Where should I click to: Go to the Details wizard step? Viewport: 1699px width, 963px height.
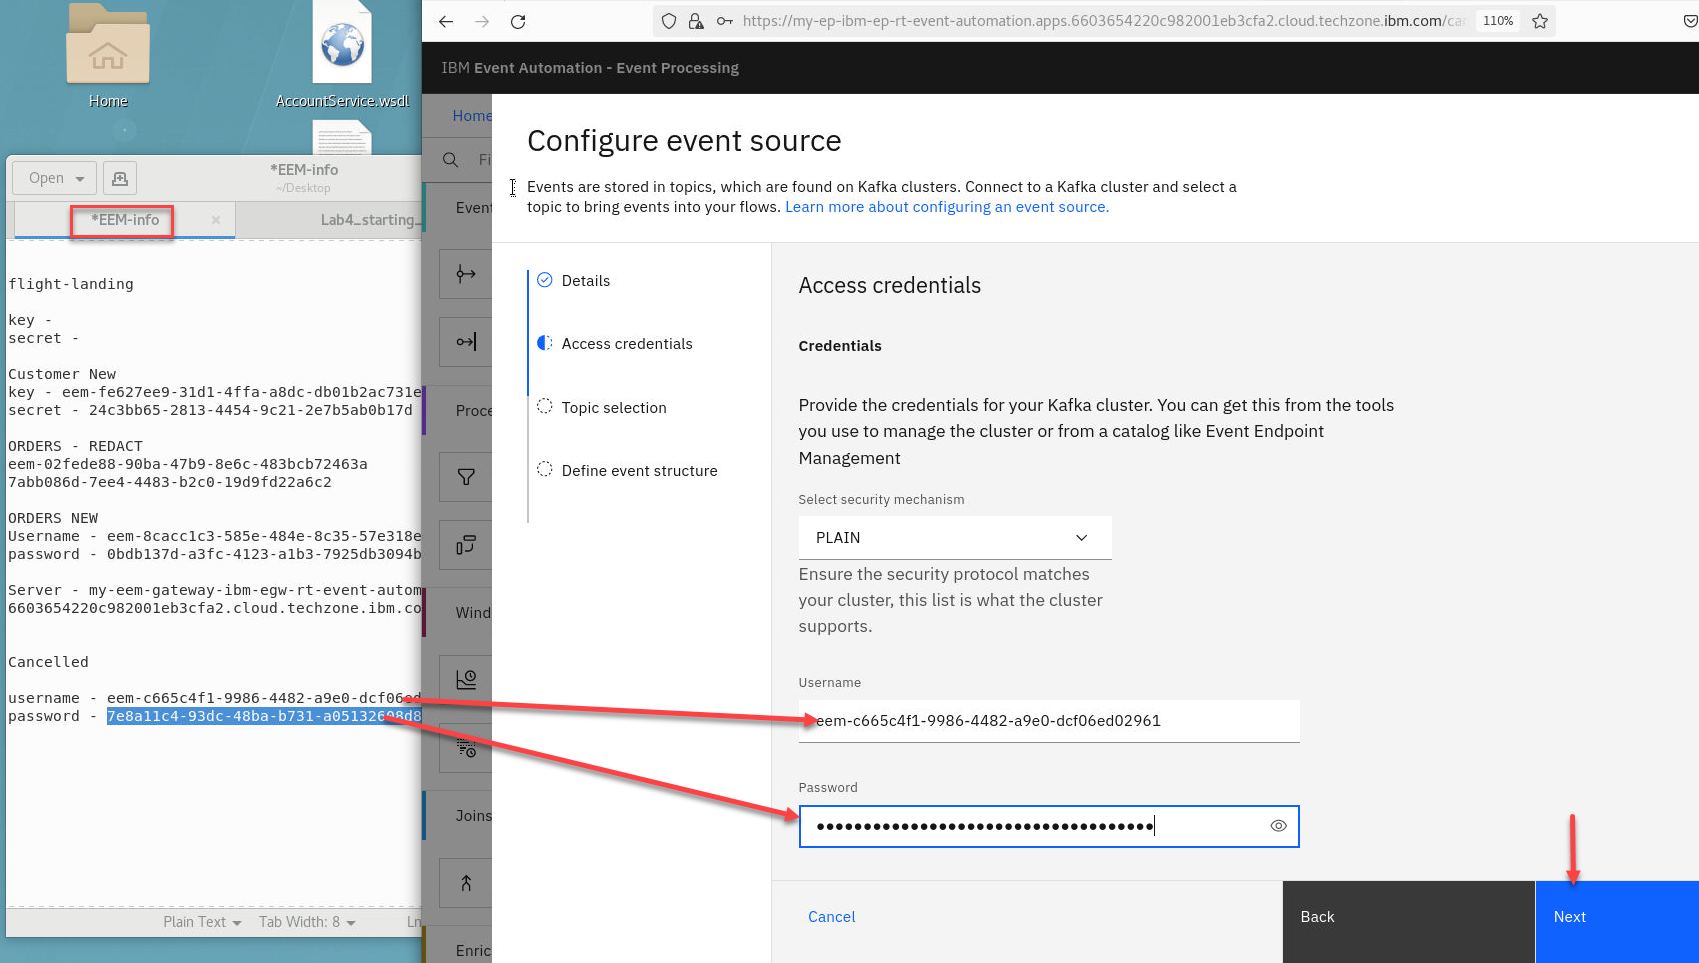585,281
